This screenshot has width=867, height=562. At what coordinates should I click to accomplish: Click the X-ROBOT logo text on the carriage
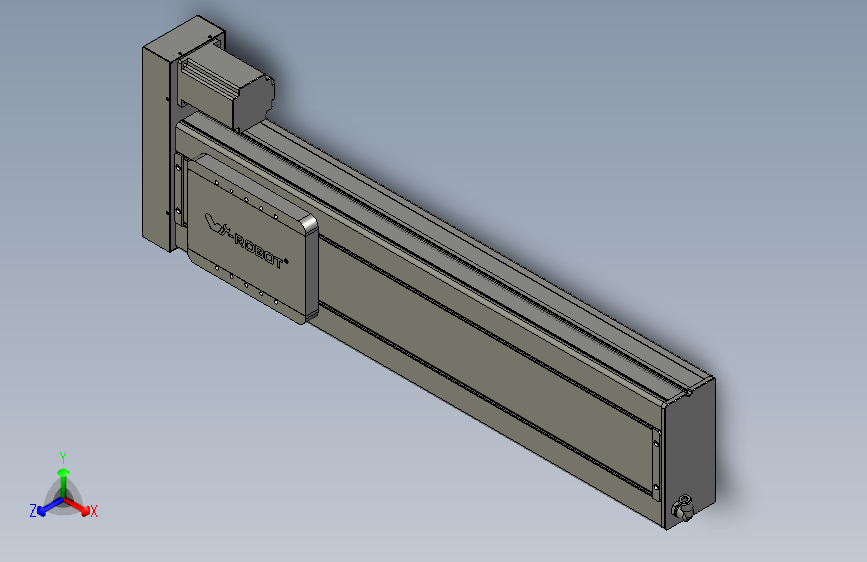247,241
